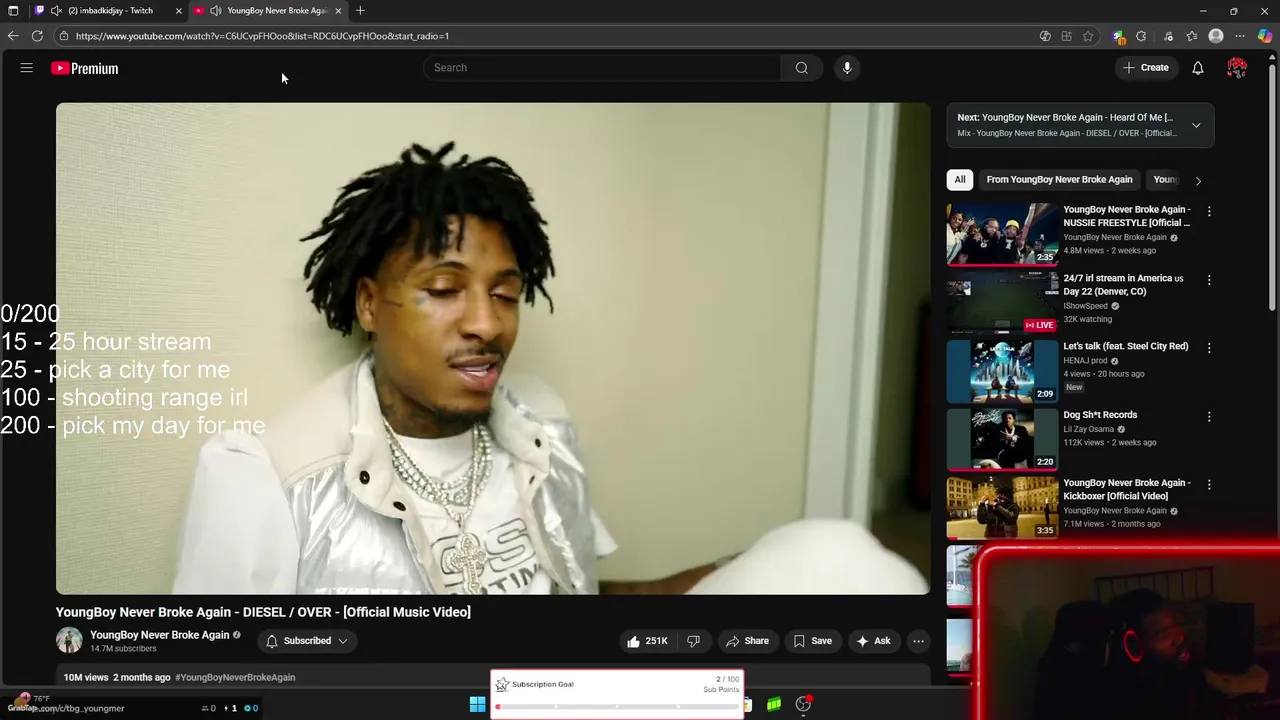Open the YouTube account avatar menu

1237,68
